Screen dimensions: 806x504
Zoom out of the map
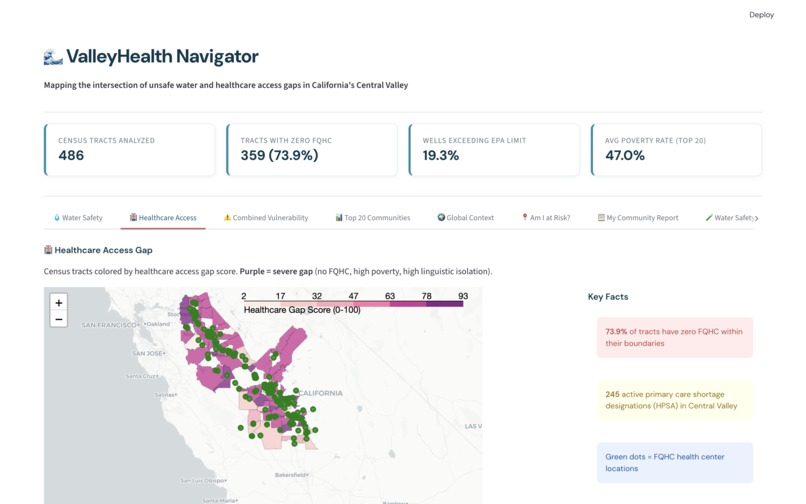[59, 319]
